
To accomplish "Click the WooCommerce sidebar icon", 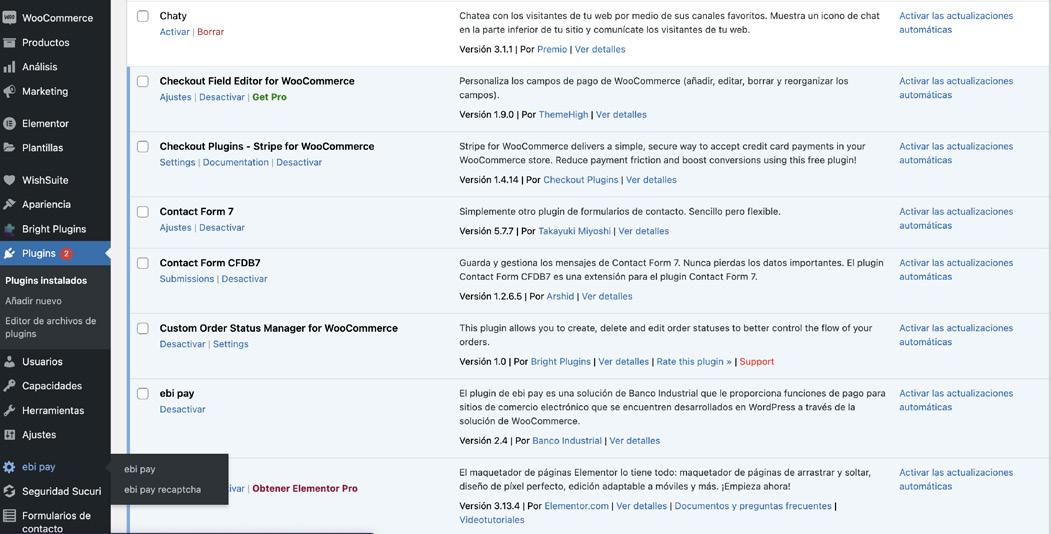I will tap(10, 18).
